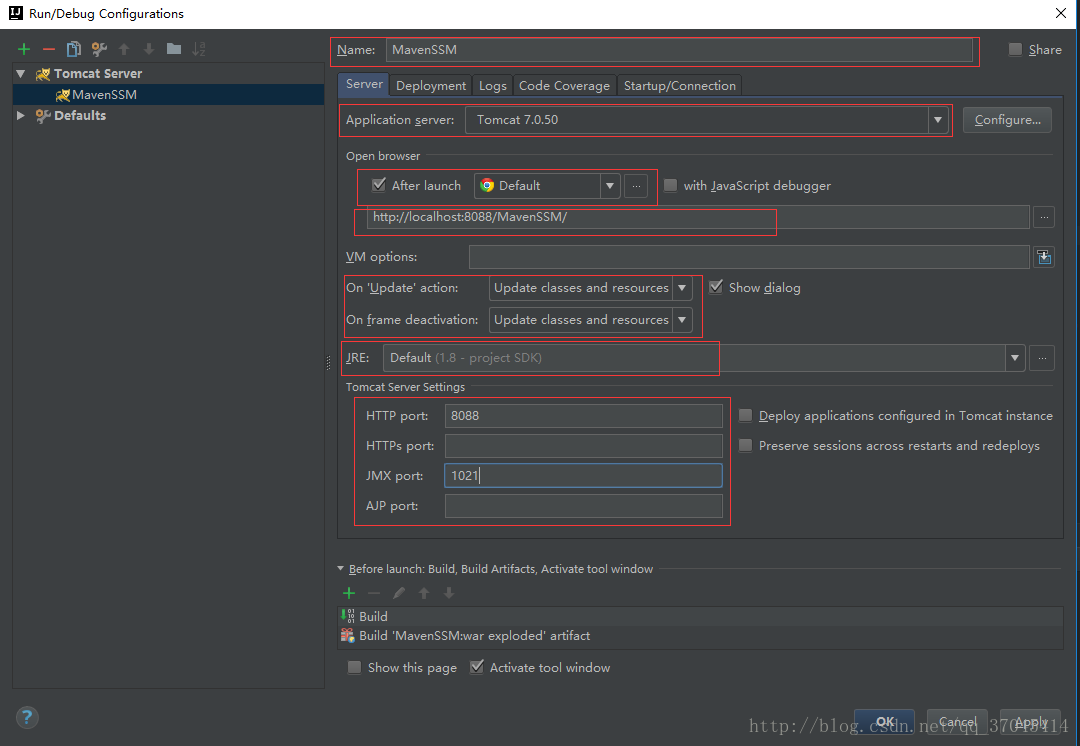Open the JRE browse ellipsis button
Screen dimensions: 1080x746
1042,358
